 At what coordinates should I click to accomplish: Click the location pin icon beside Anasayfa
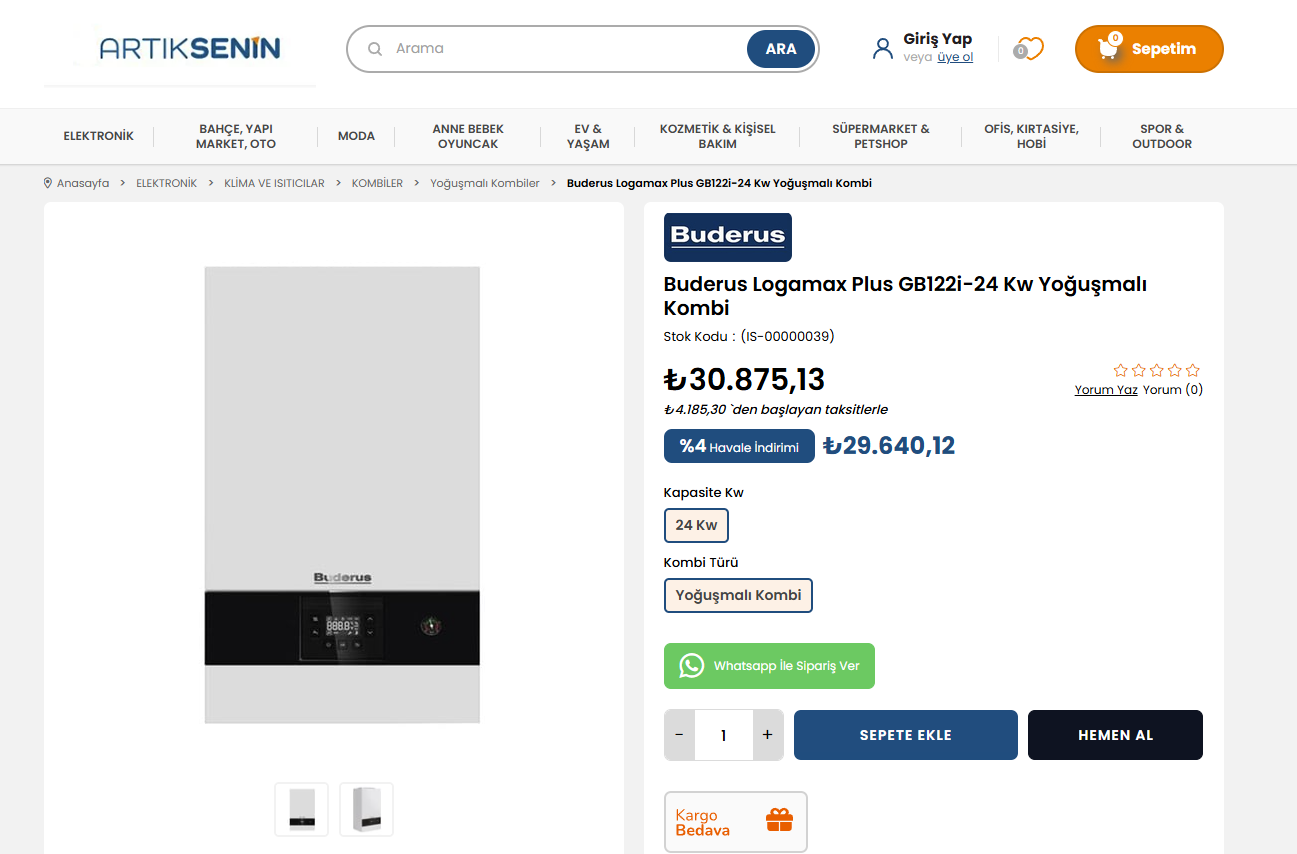(48, 183)
